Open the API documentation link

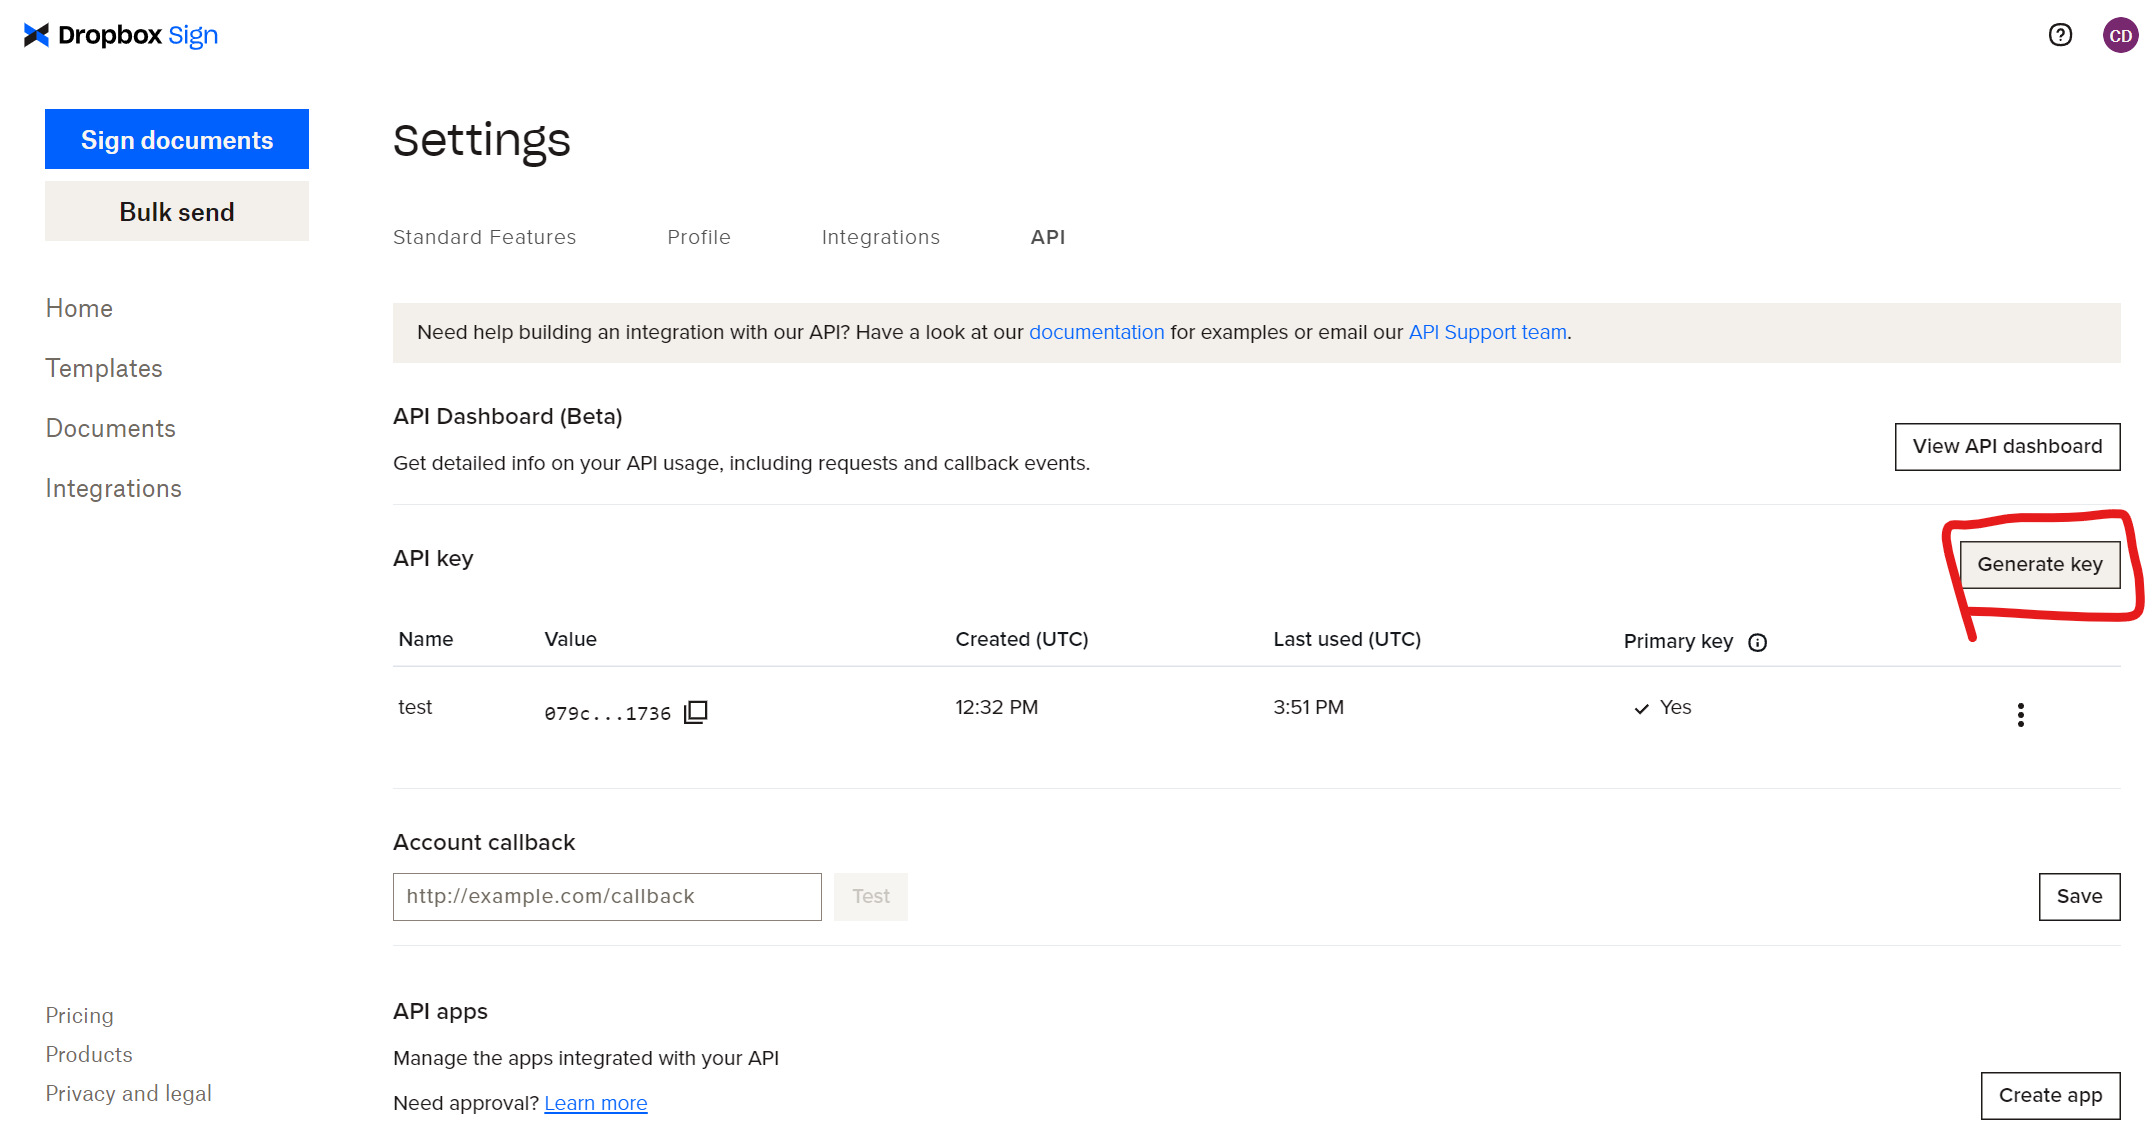tap(1096, 332)
